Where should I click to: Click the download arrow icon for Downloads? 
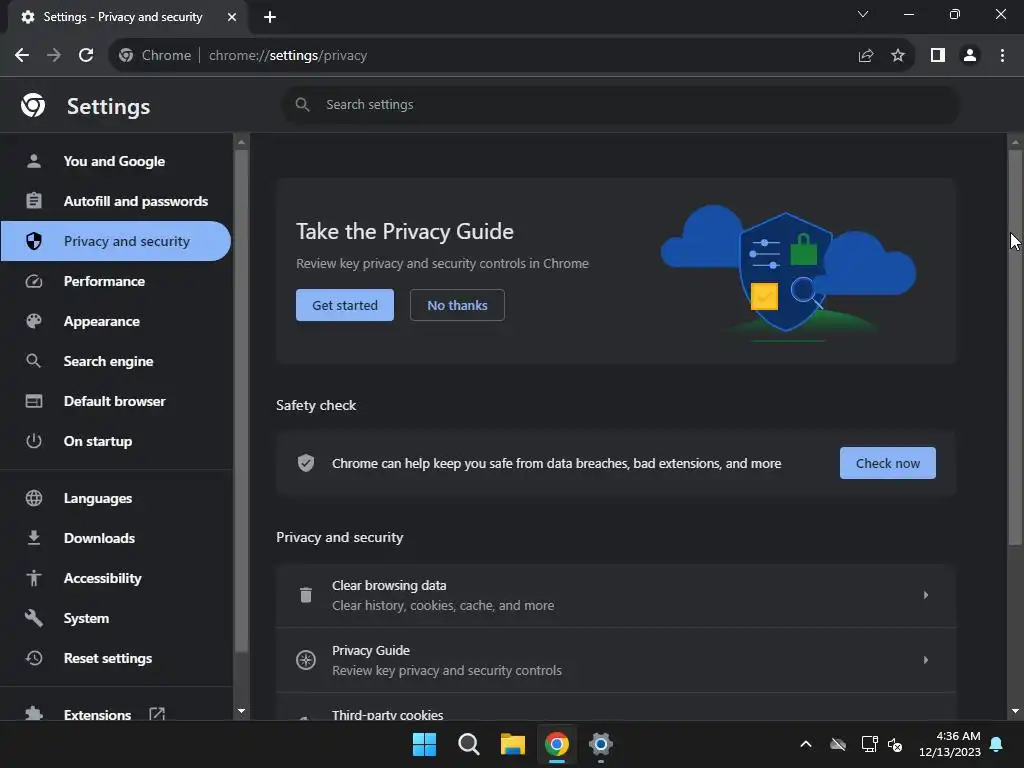[34, 537]
